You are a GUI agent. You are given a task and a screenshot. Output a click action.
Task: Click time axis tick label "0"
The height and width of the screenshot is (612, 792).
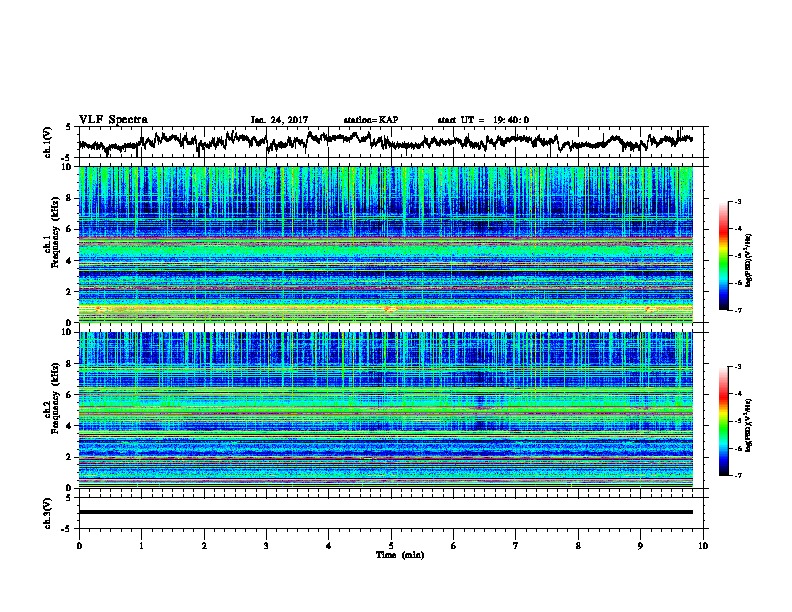coord(79,546)
